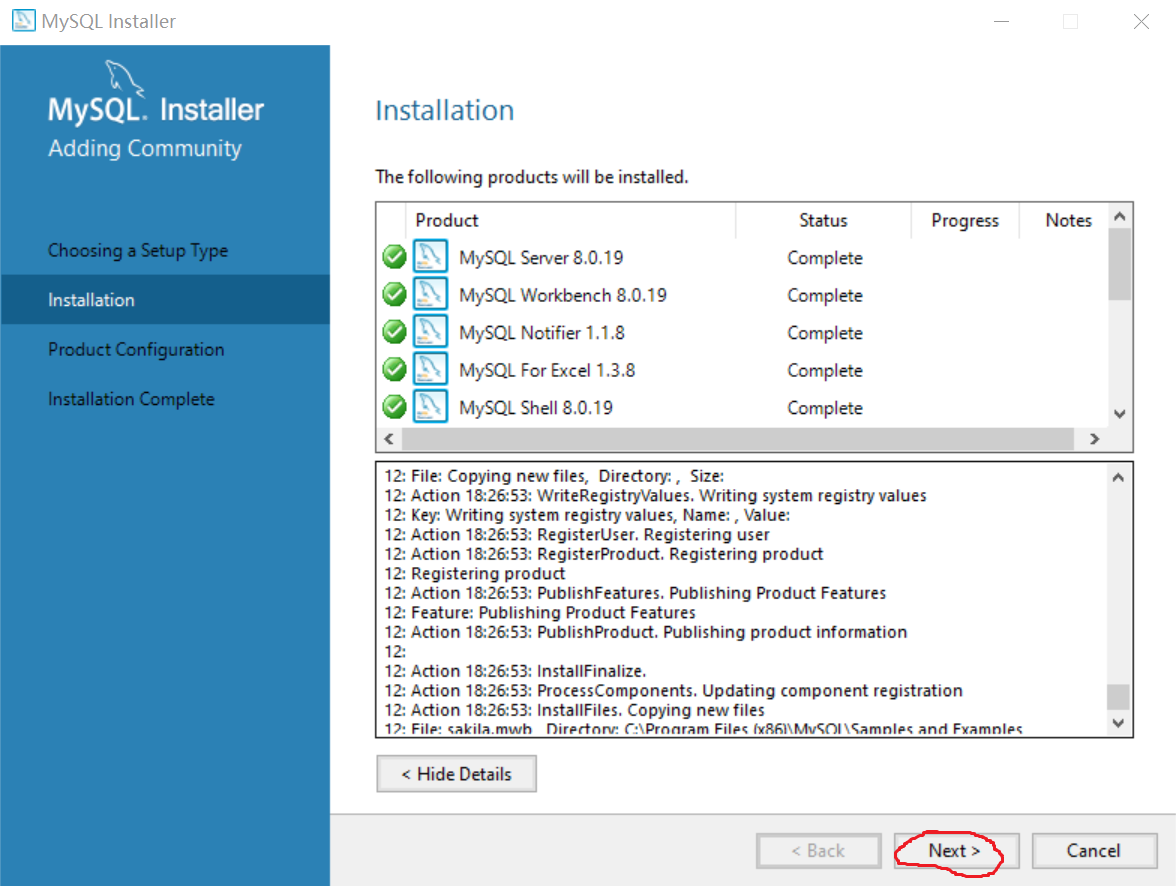Click the MySQL dolphin logo in sidebar
This screenshot has height=886, width=1176.
(x=124, y=78)
